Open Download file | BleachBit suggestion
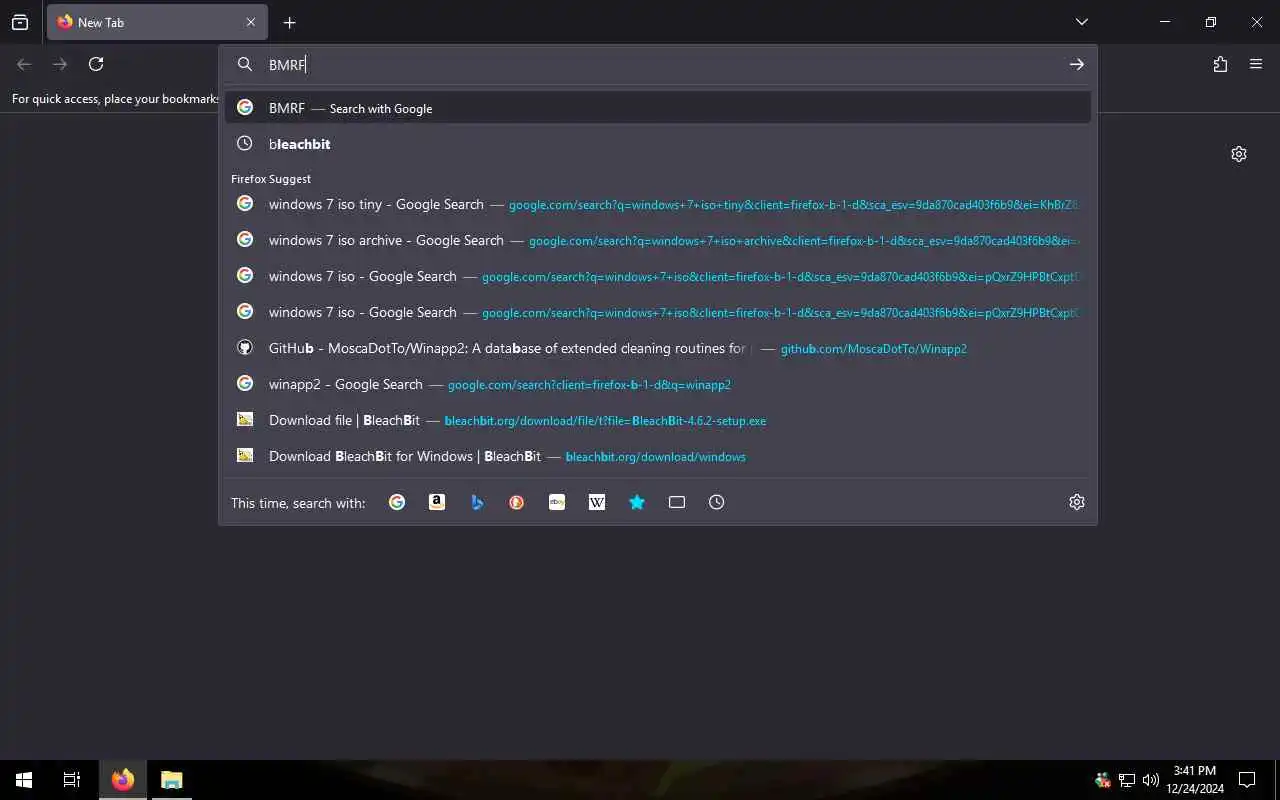Viewport: 1280px width, 800px height. (658, 420)
